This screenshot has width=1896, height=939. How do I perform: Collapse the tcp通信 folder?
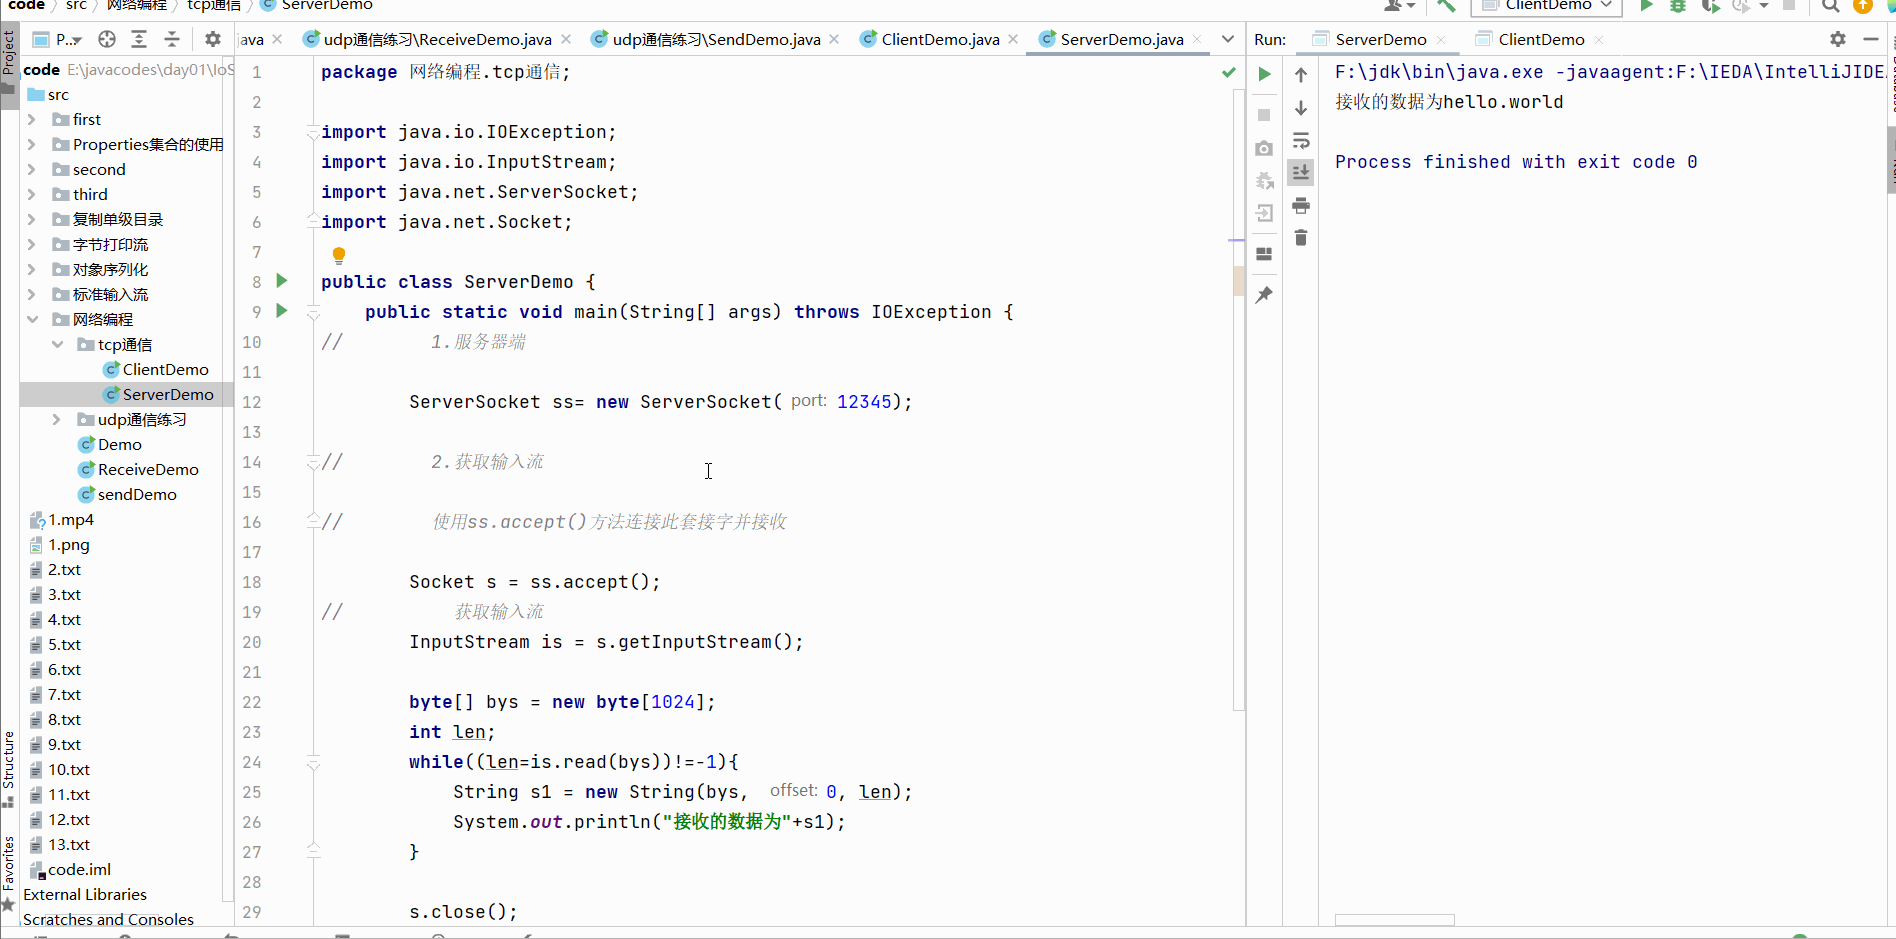click(57, 344)
